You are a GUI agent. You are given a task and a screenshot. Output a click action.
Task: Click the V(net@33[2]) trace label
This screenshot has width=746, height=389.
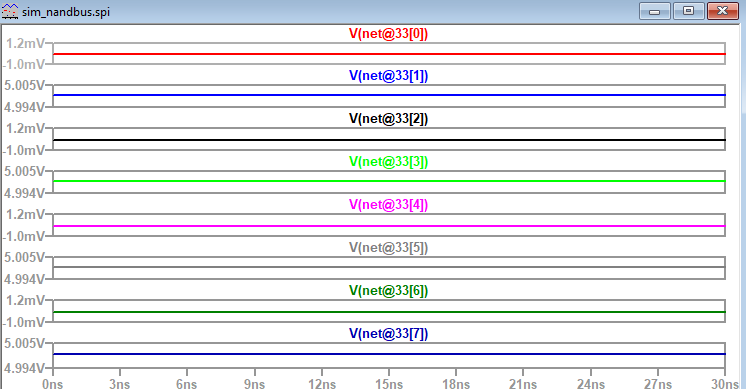click(x=388, y=118)
